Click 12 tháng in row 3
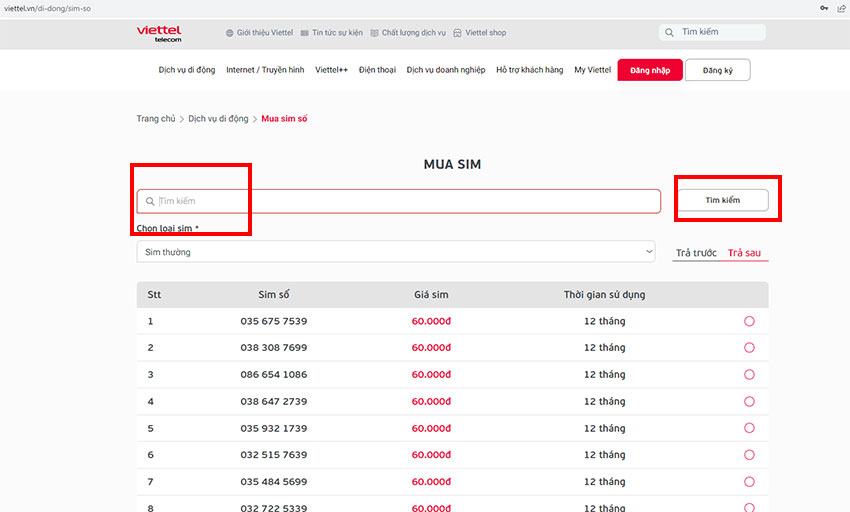This screenshot has height=512, width=850. pyautogui.click(x=604, y=374)
